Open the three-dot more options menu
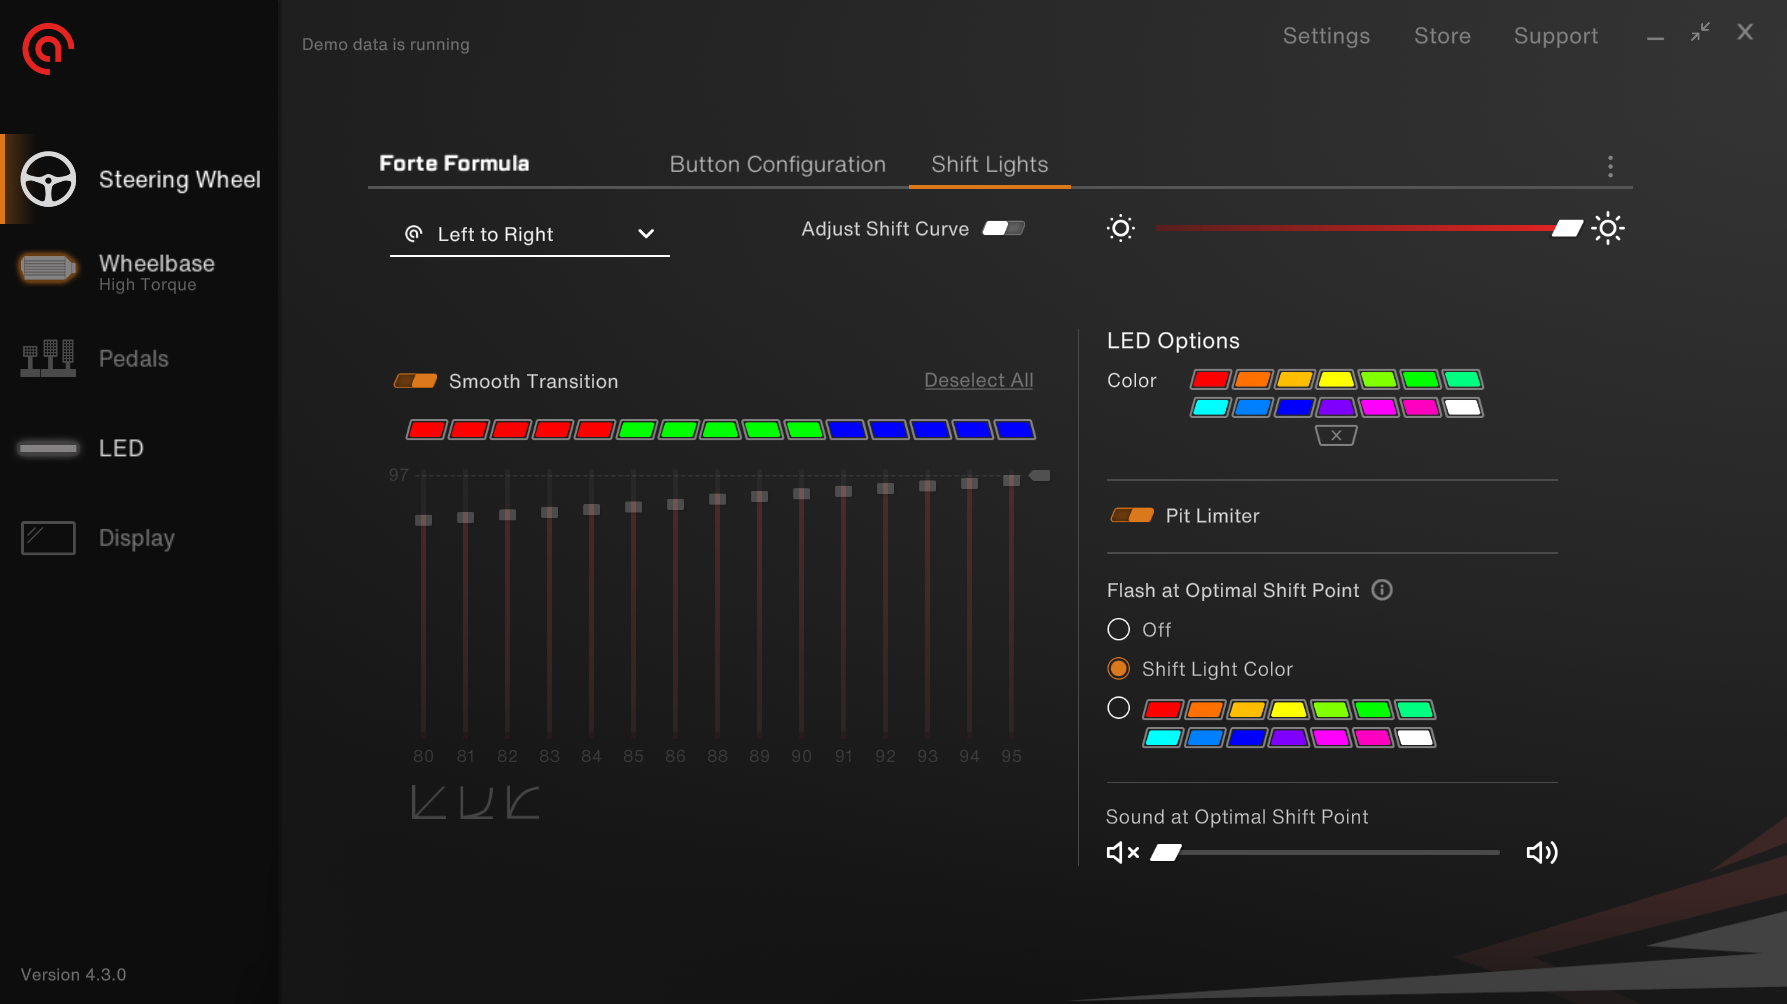The image size is (1787, 1004). [x=1610, y=166]
